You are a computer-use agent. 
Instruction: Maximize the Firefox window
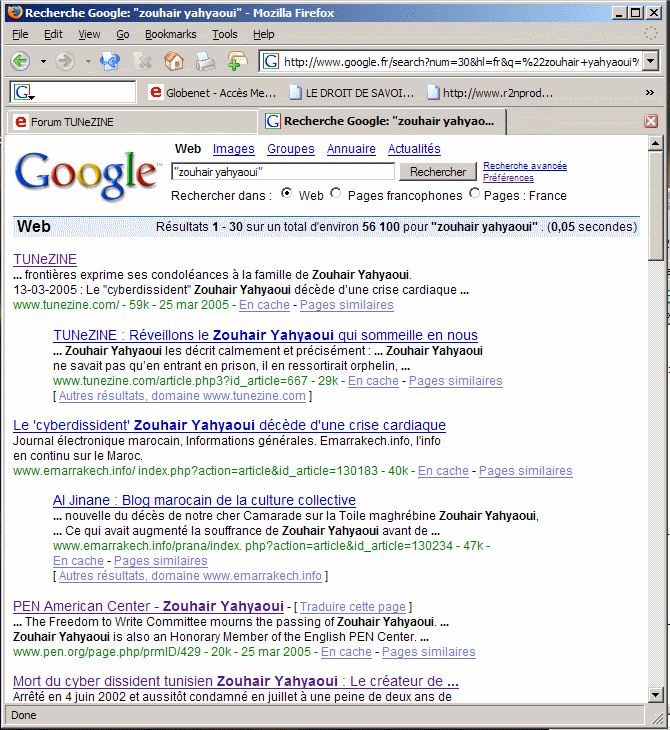point(636,13)
